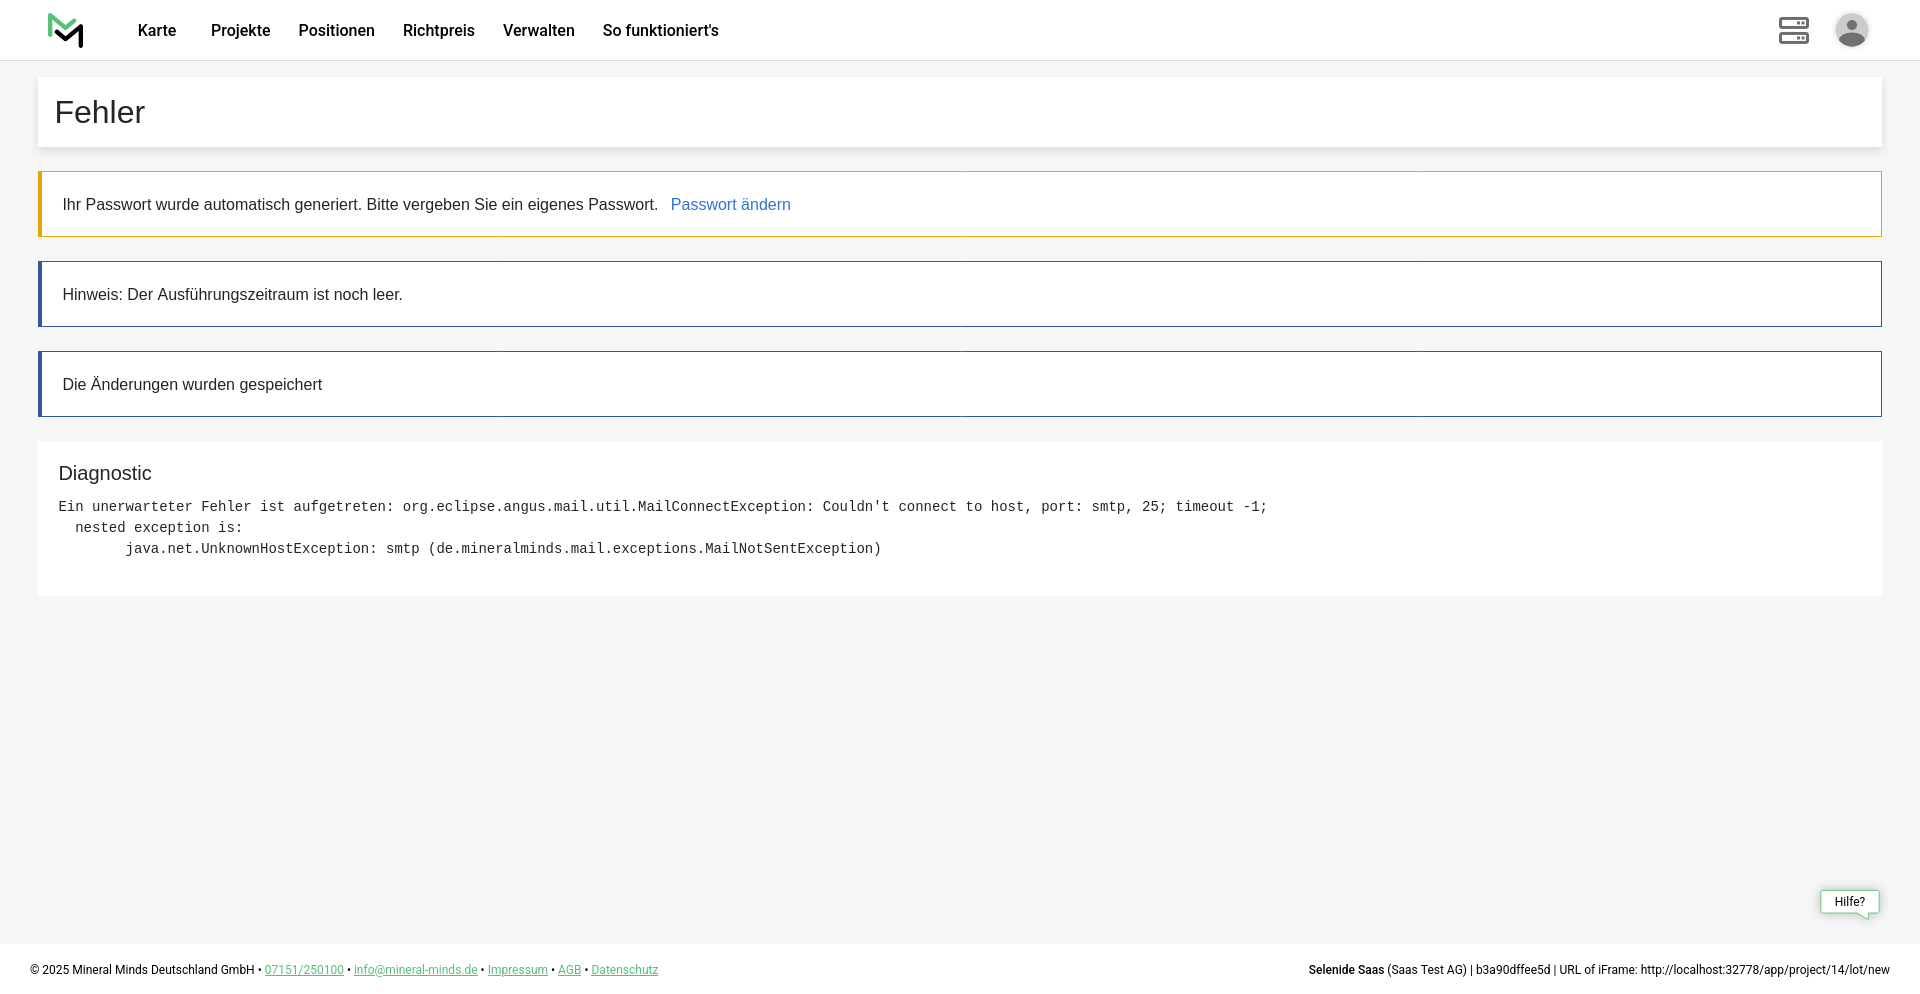Select Positionen in the top navigation

pyautogui.click(x=336, y=31)
